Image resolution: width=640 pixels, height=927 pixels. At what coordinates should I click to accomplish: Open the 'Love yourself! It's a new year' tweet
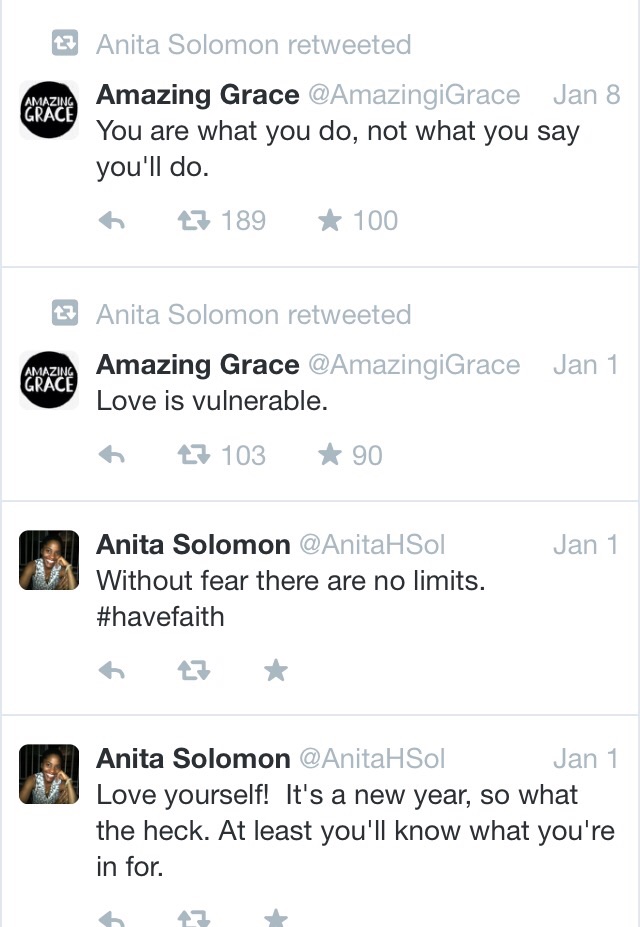coord(355,831)
